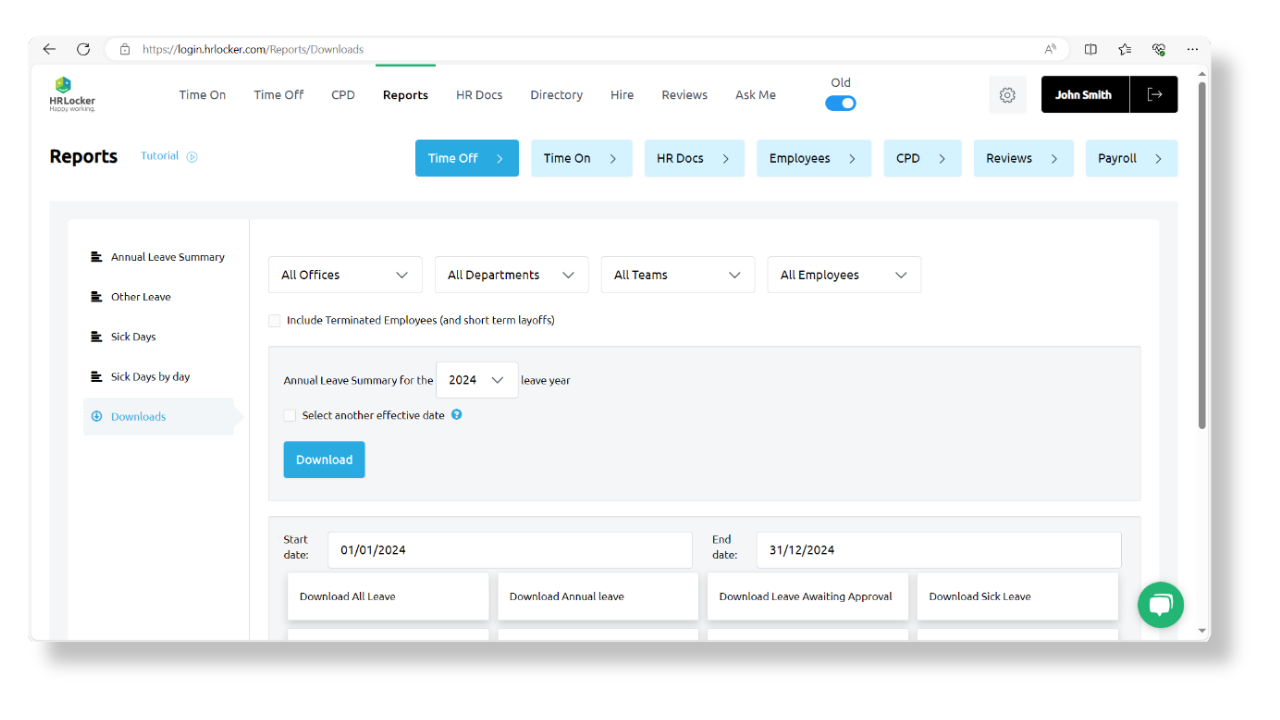Disable the Old interface toggle
Image resolution: width=1280 pixels, height=720 pixels.
pyautogui.click(x=840, y=102)
